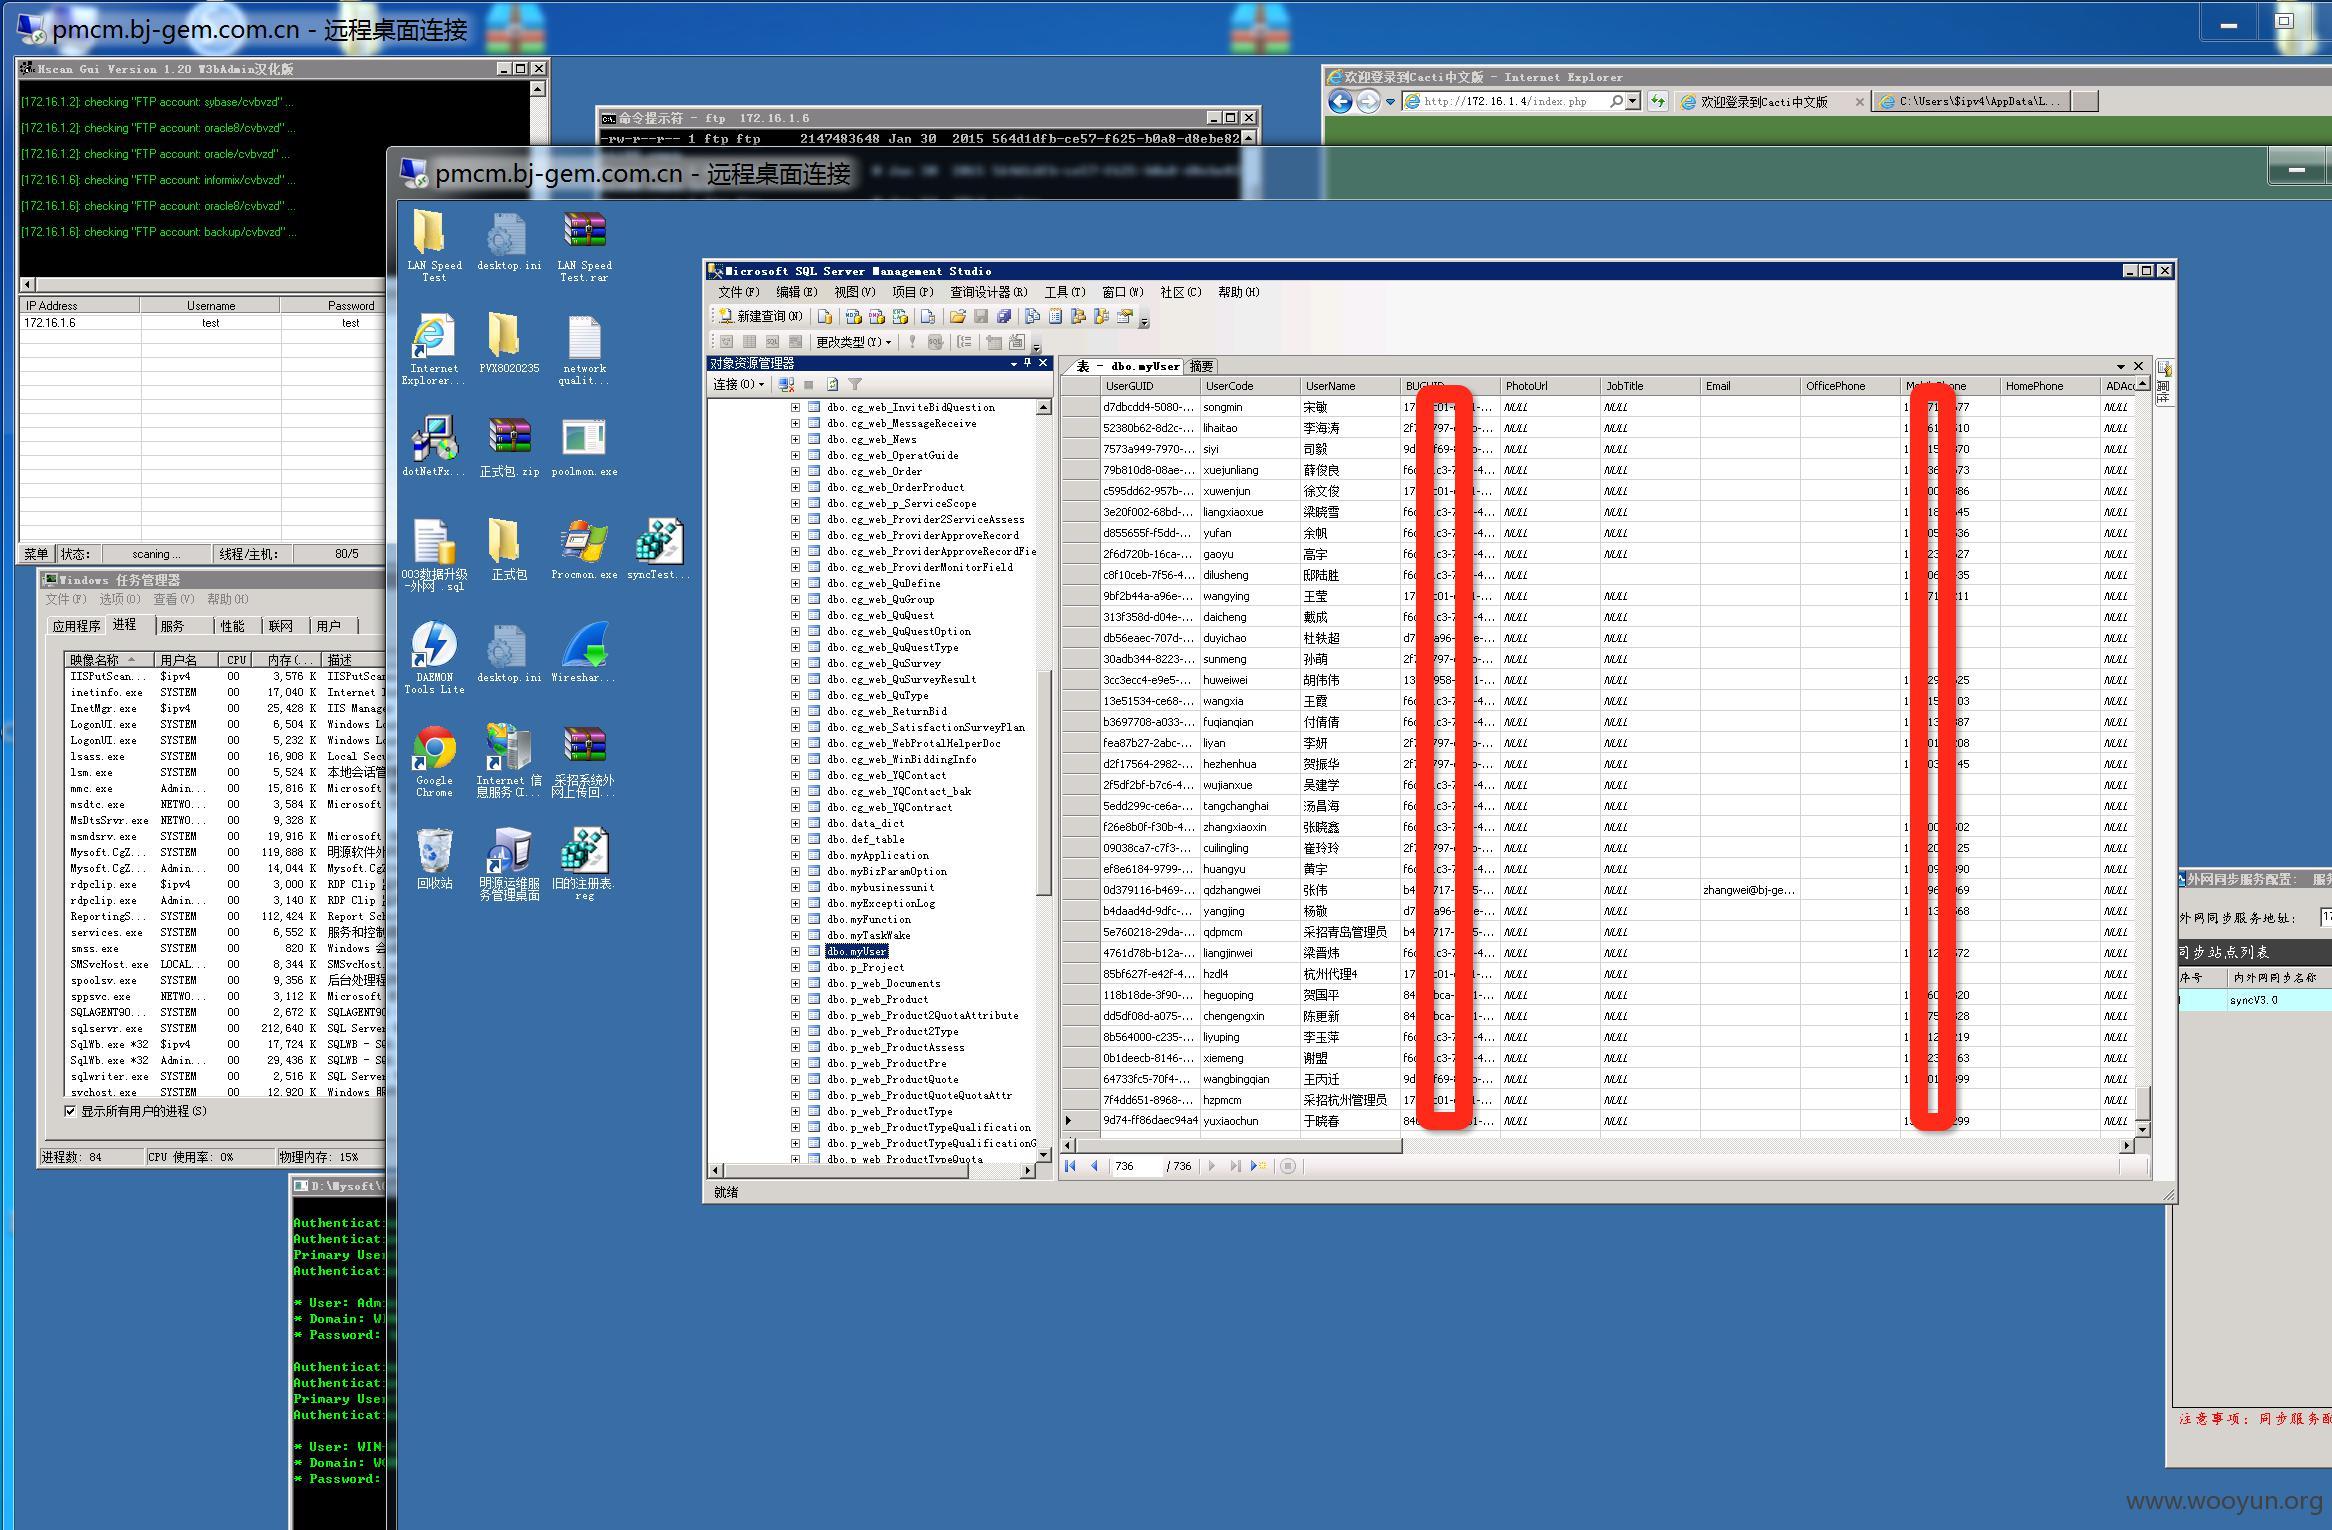Click the MDX query icon in SSMS toolbar
2332x1530 pixels.
pos(853,316)
